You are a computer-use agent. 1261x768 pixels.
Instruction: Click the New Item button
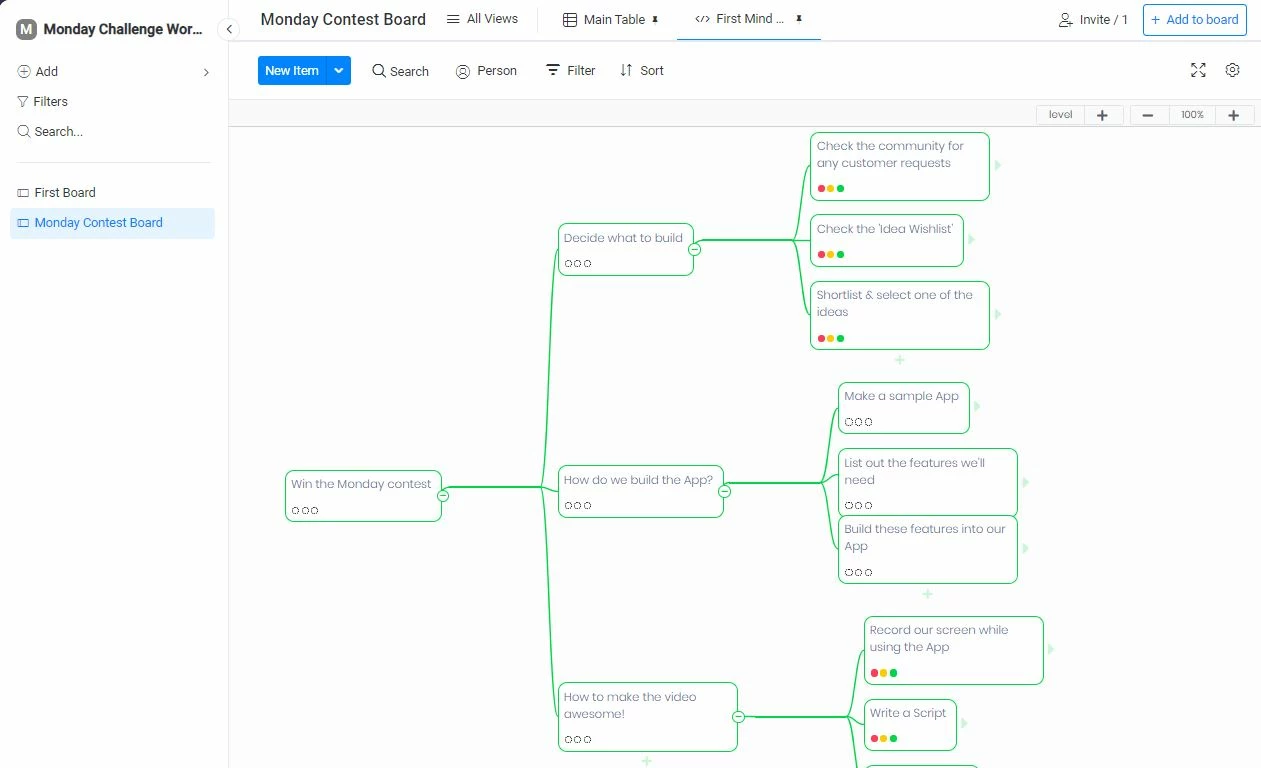click(x=292, y=70)
